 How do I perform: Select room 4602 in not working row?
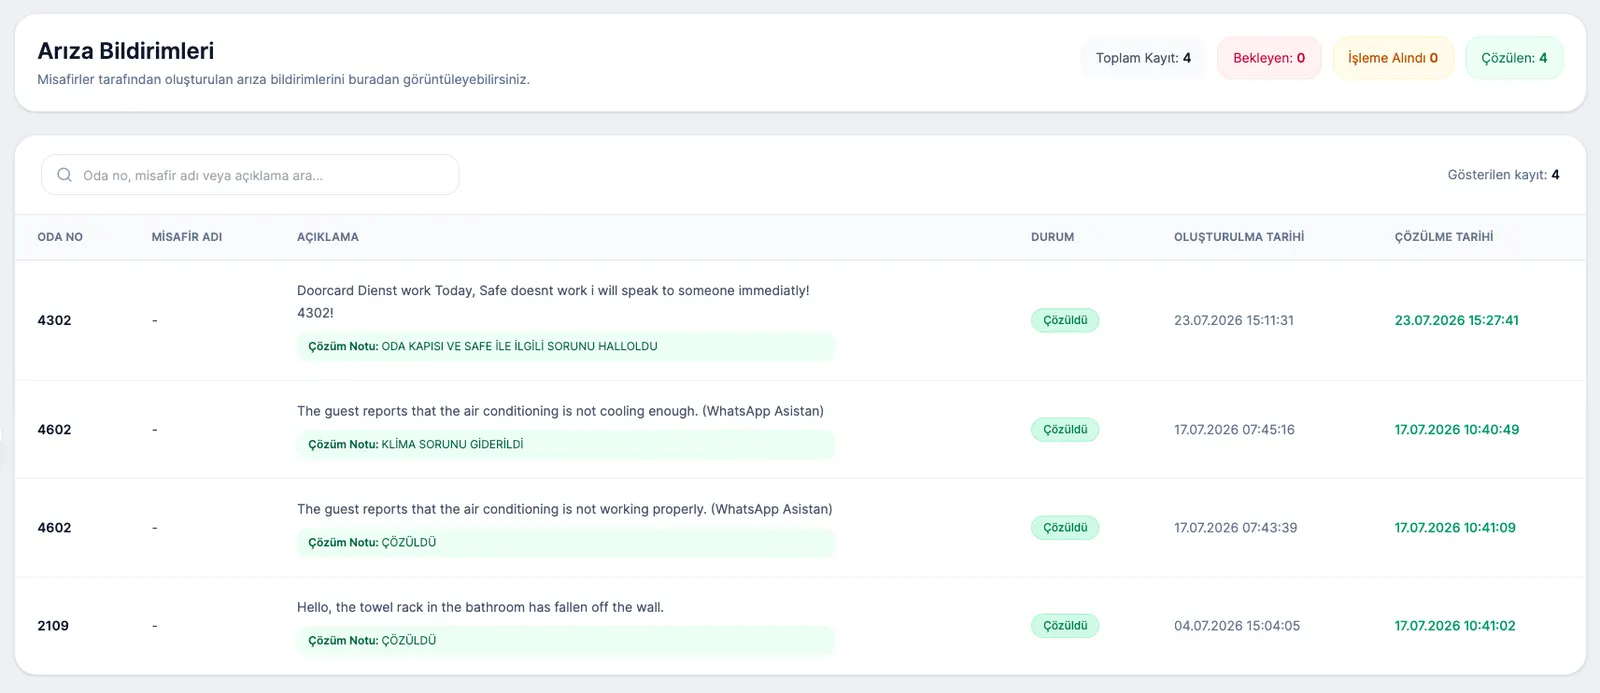[x=54, y=527]
